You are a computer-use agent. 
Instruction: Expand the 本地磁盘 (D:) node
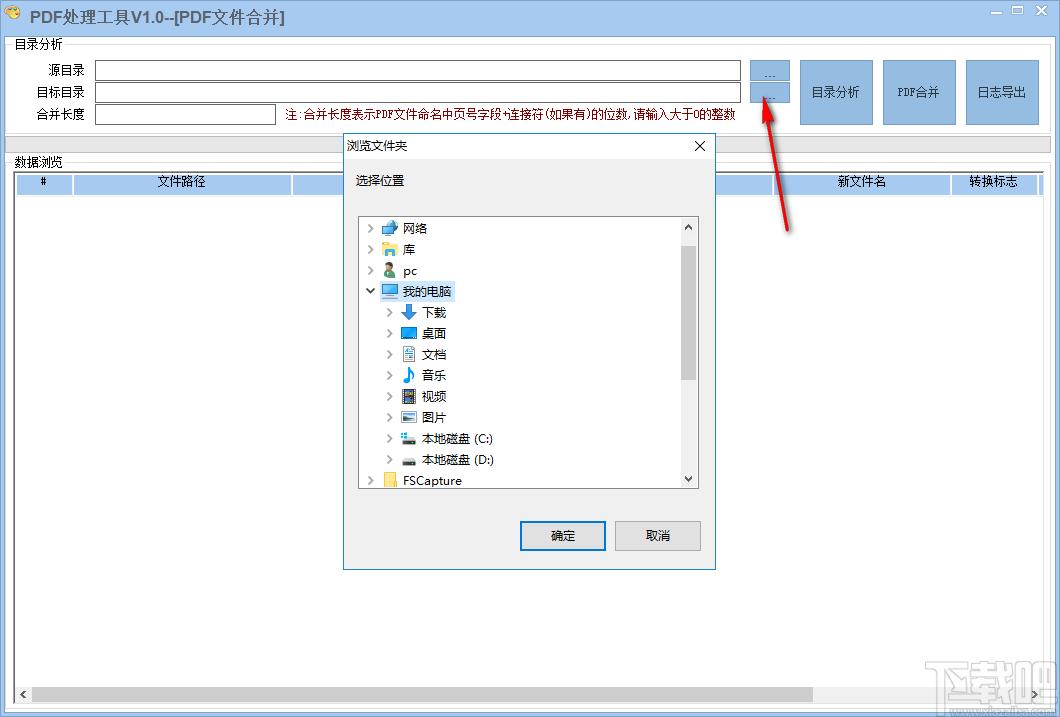389,460
